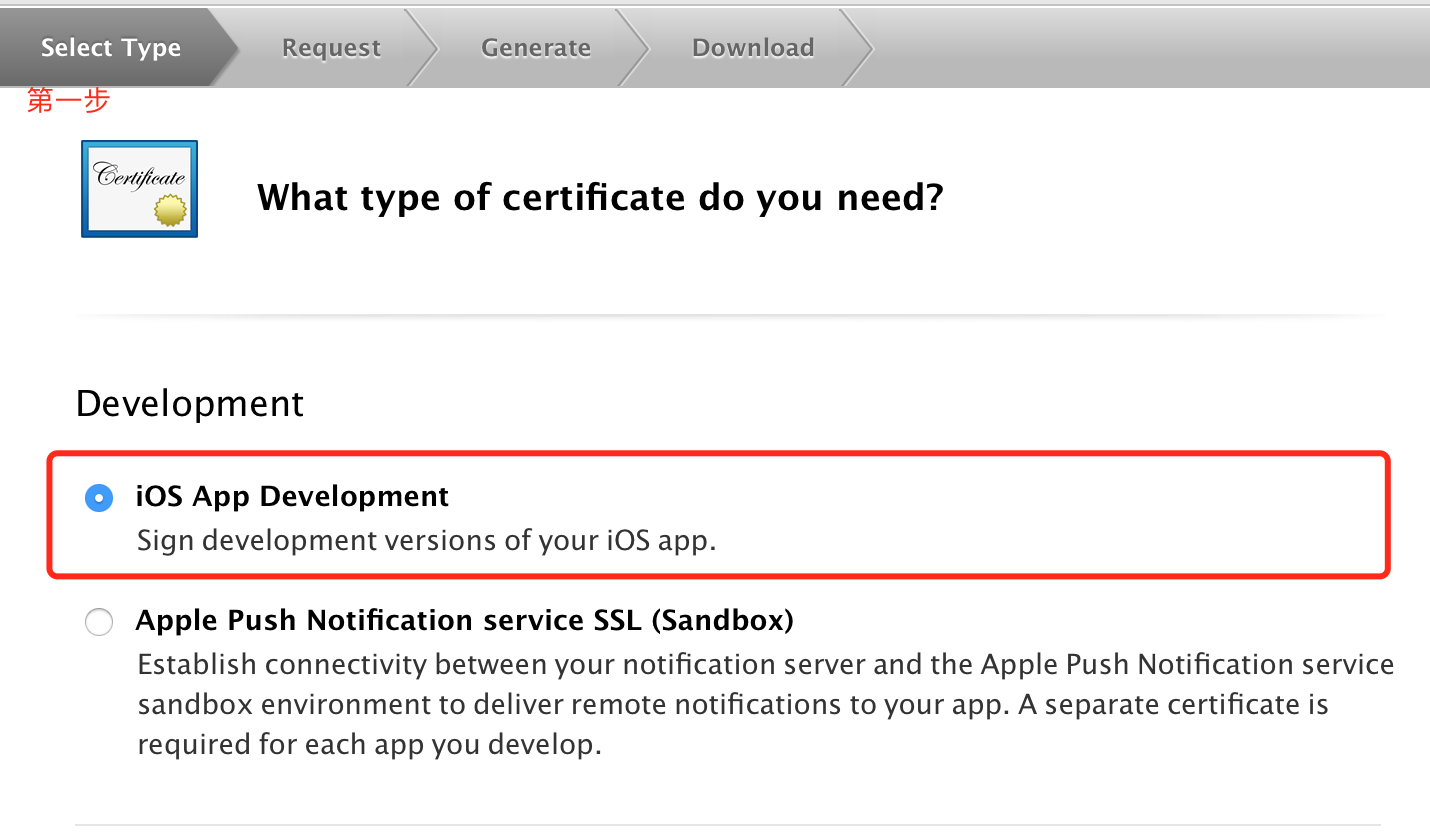
Task: Click the Certificate icon image
Action: tap(139, 189)
